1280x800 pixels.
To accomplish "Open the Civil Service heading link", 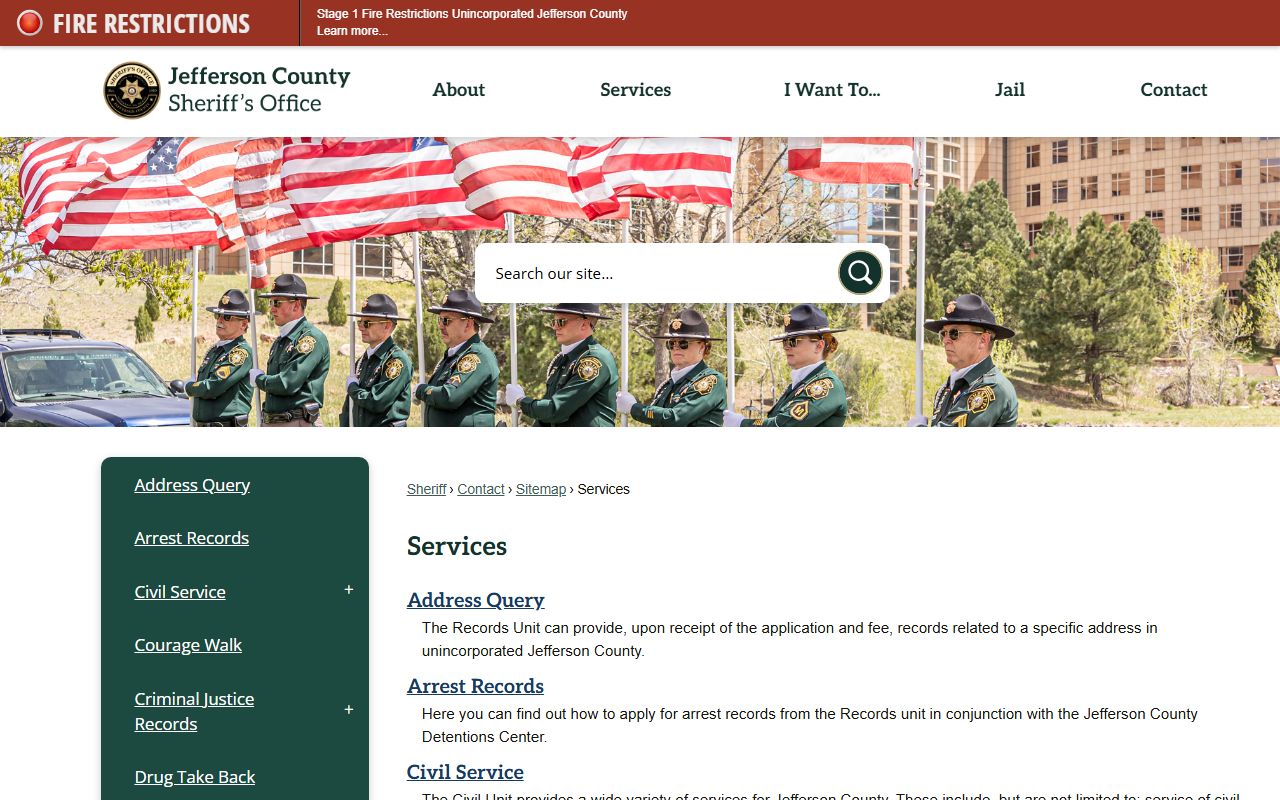I will pos(465,772).
